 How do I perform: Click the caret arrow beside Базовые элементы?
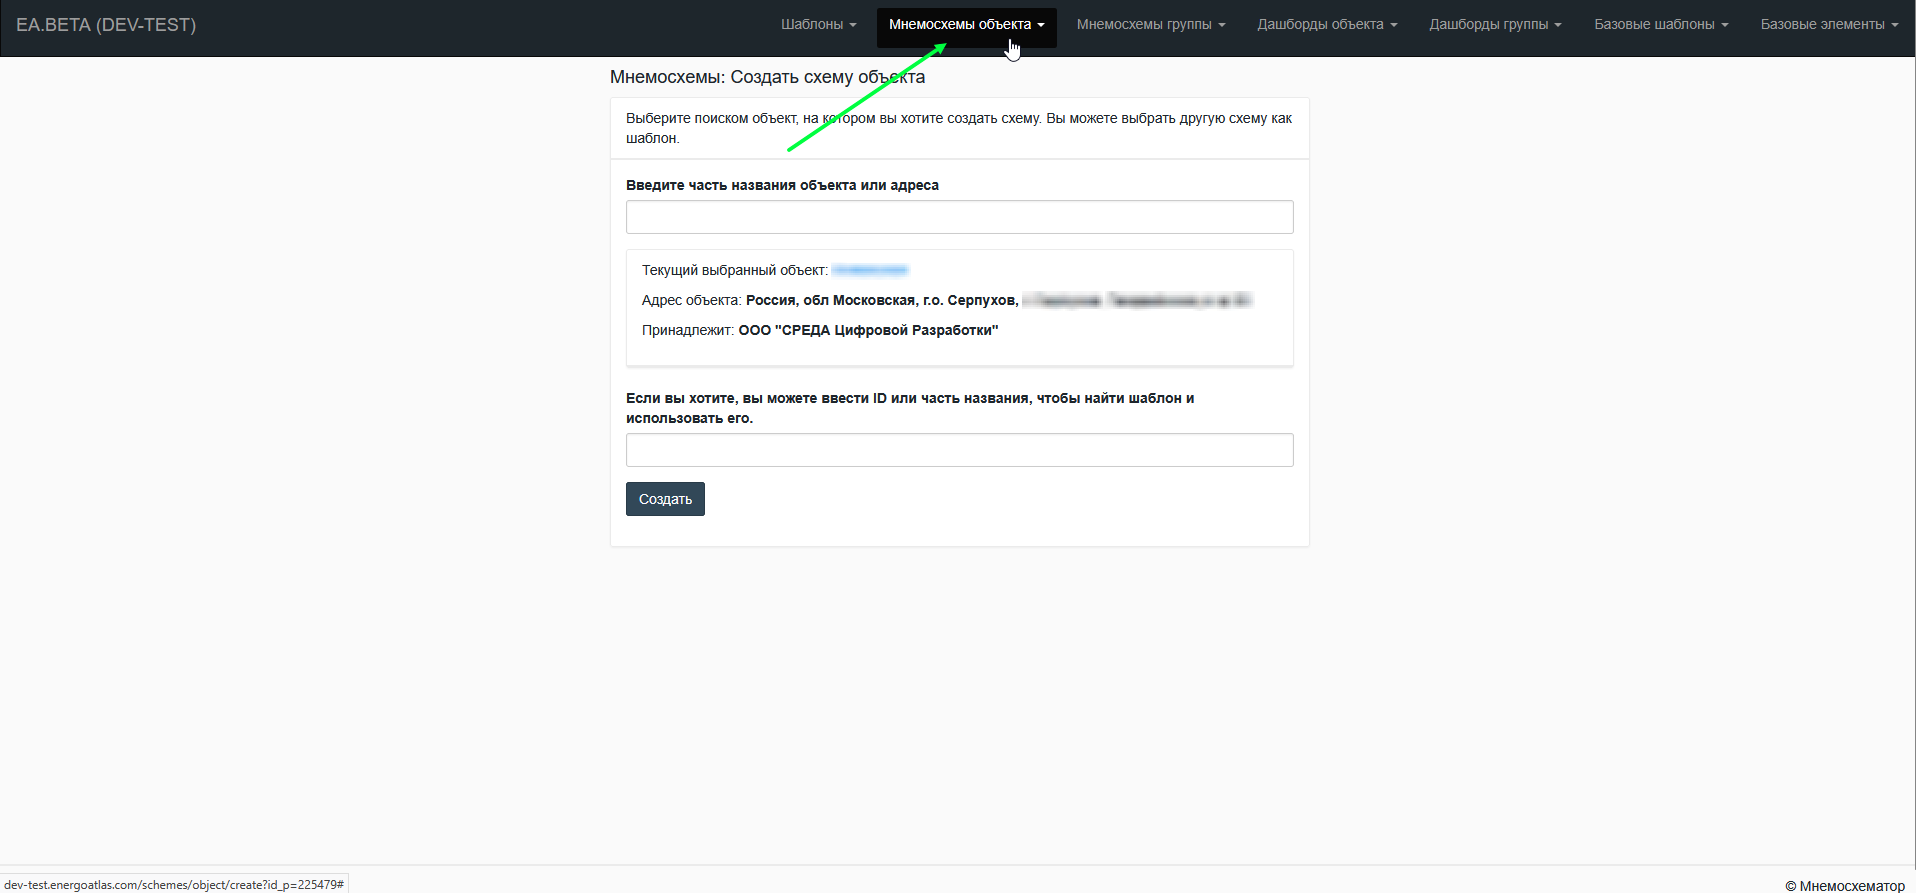tap(1894, 25)
